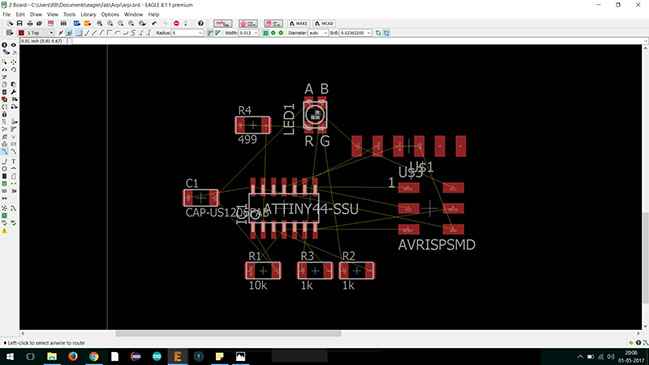Choose the Rotate tool in the left toolbar
649x365 pixels.
pyautogui.click(x=14, y=70)
